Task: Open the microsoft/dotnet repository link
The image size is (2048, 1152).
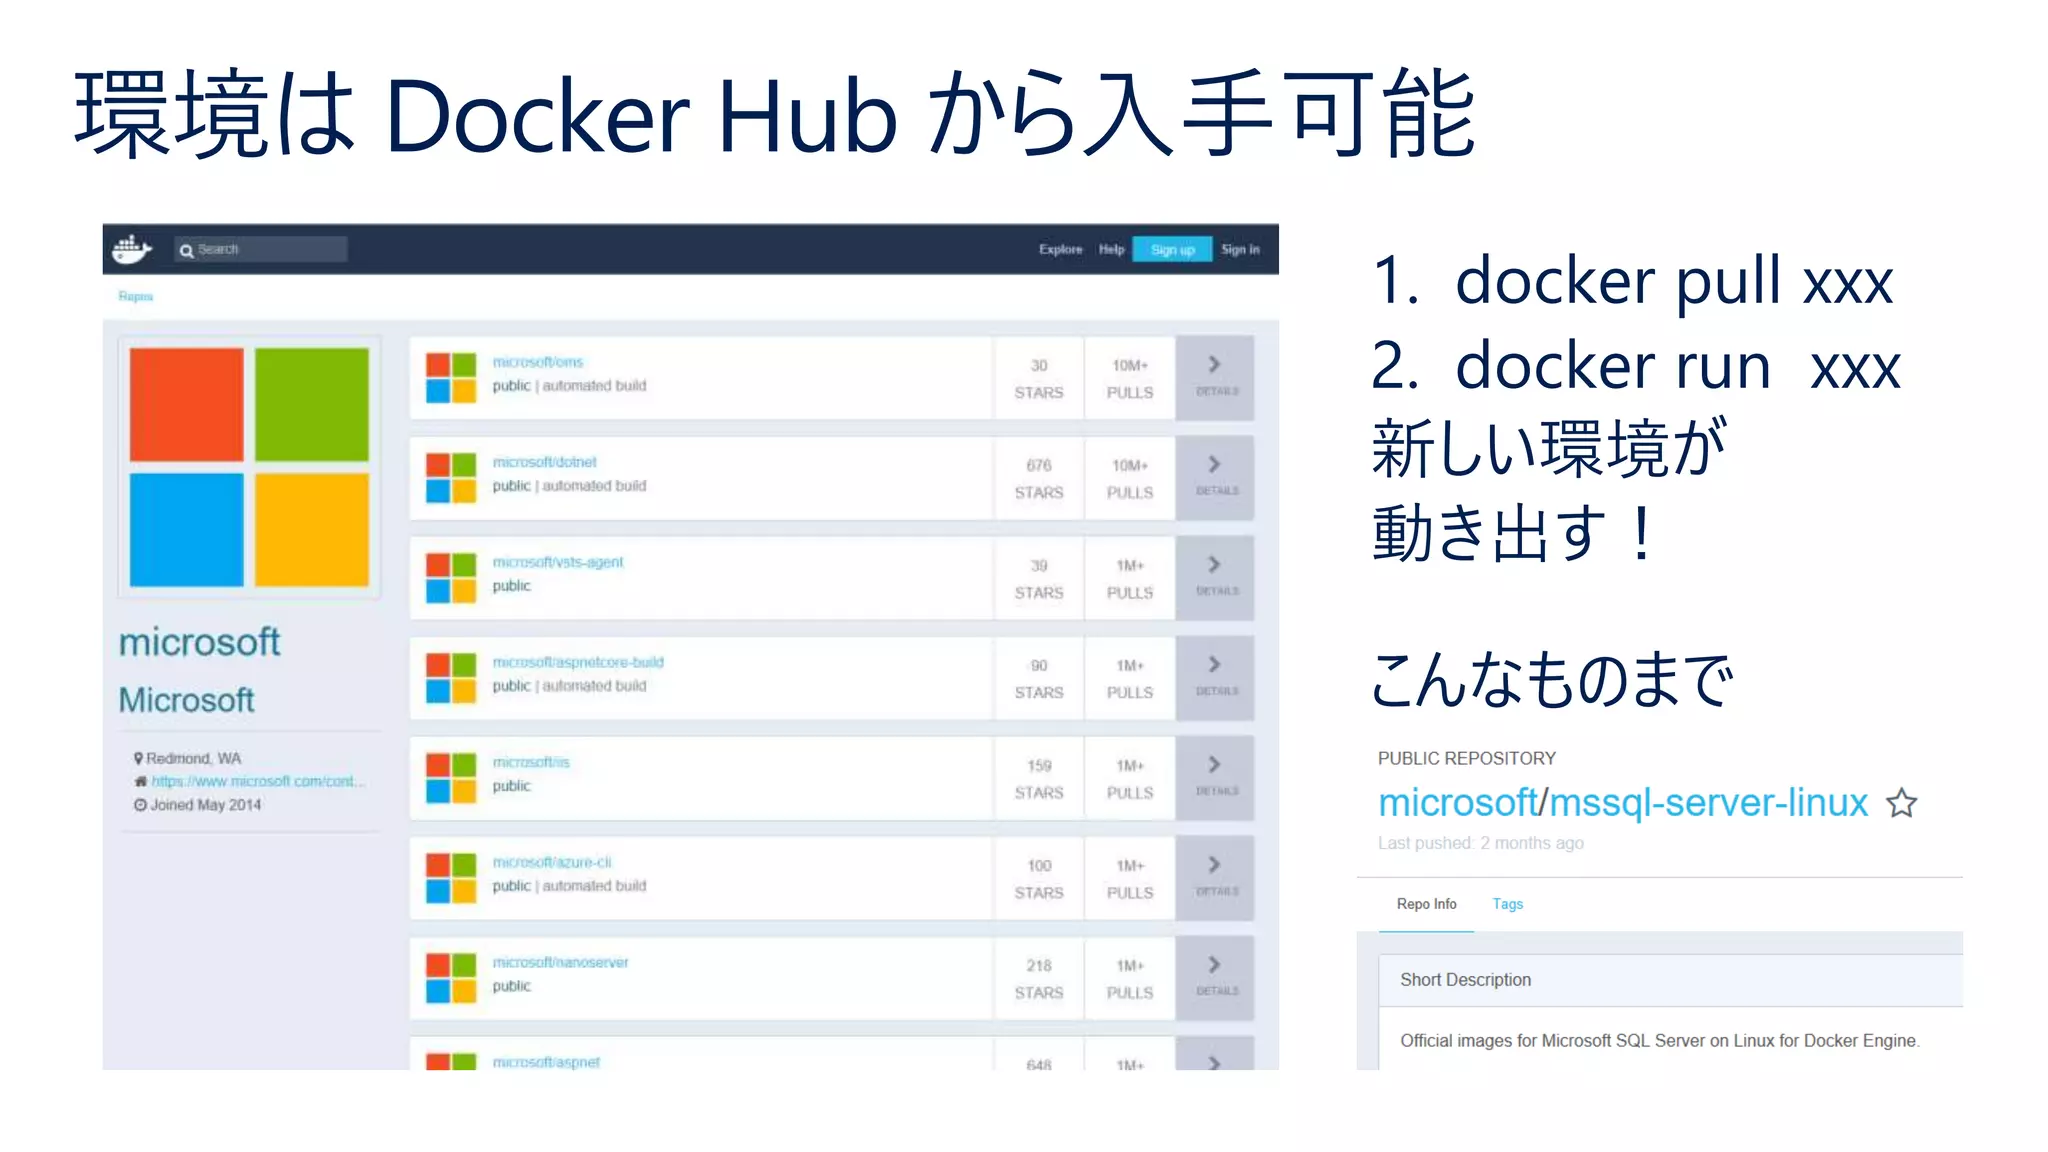Action: point(544,462)
